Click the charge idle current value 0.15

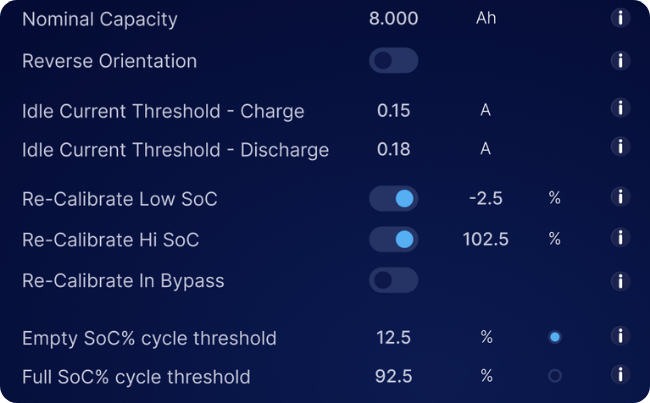393,110
